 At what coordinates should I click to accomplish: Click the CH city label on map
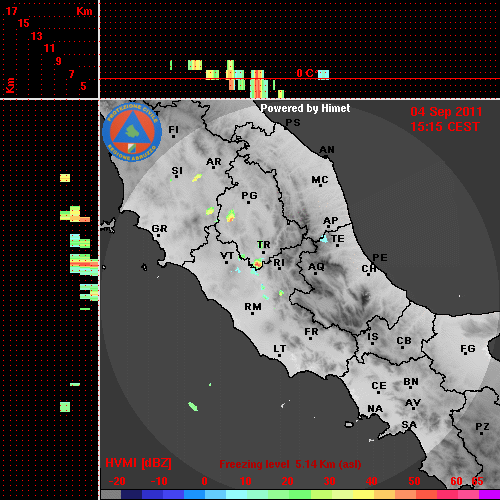369,268
